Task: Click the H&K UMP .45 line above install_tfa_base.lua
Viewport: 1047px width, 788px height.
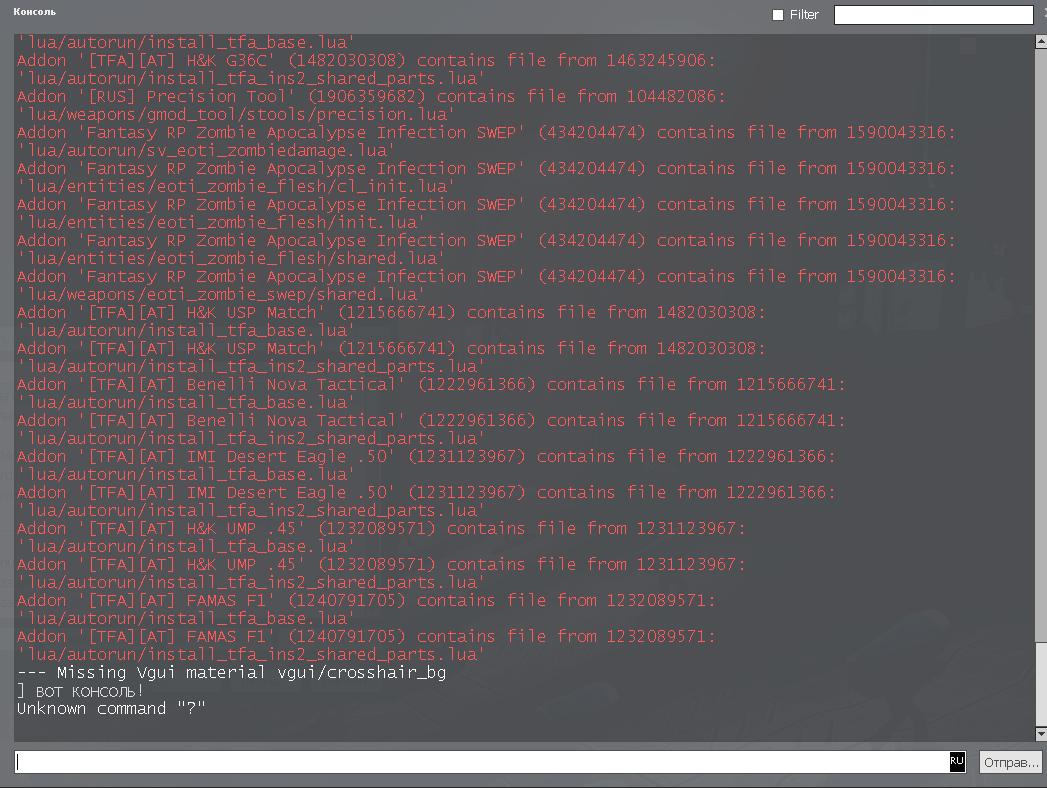Action: tap(381, 528)
